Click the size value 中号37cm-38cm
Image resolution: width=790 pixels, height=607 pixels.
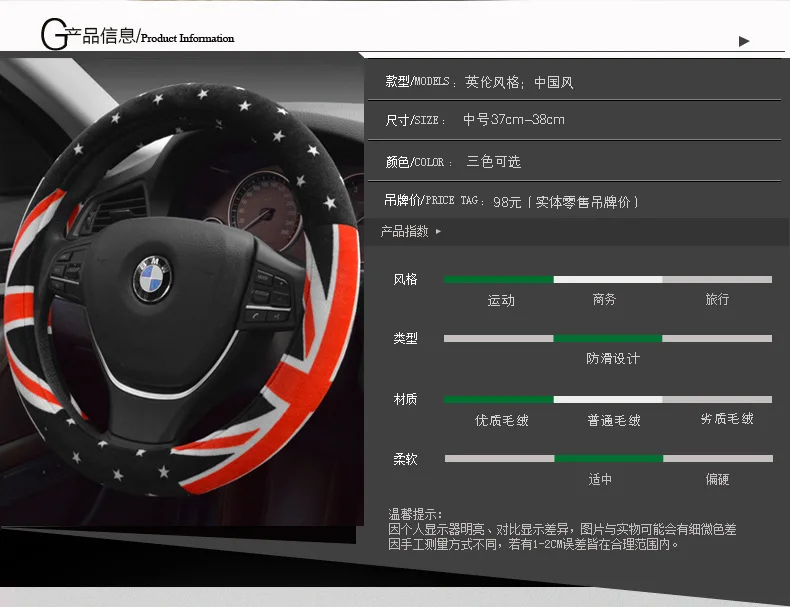pos(514,120)
